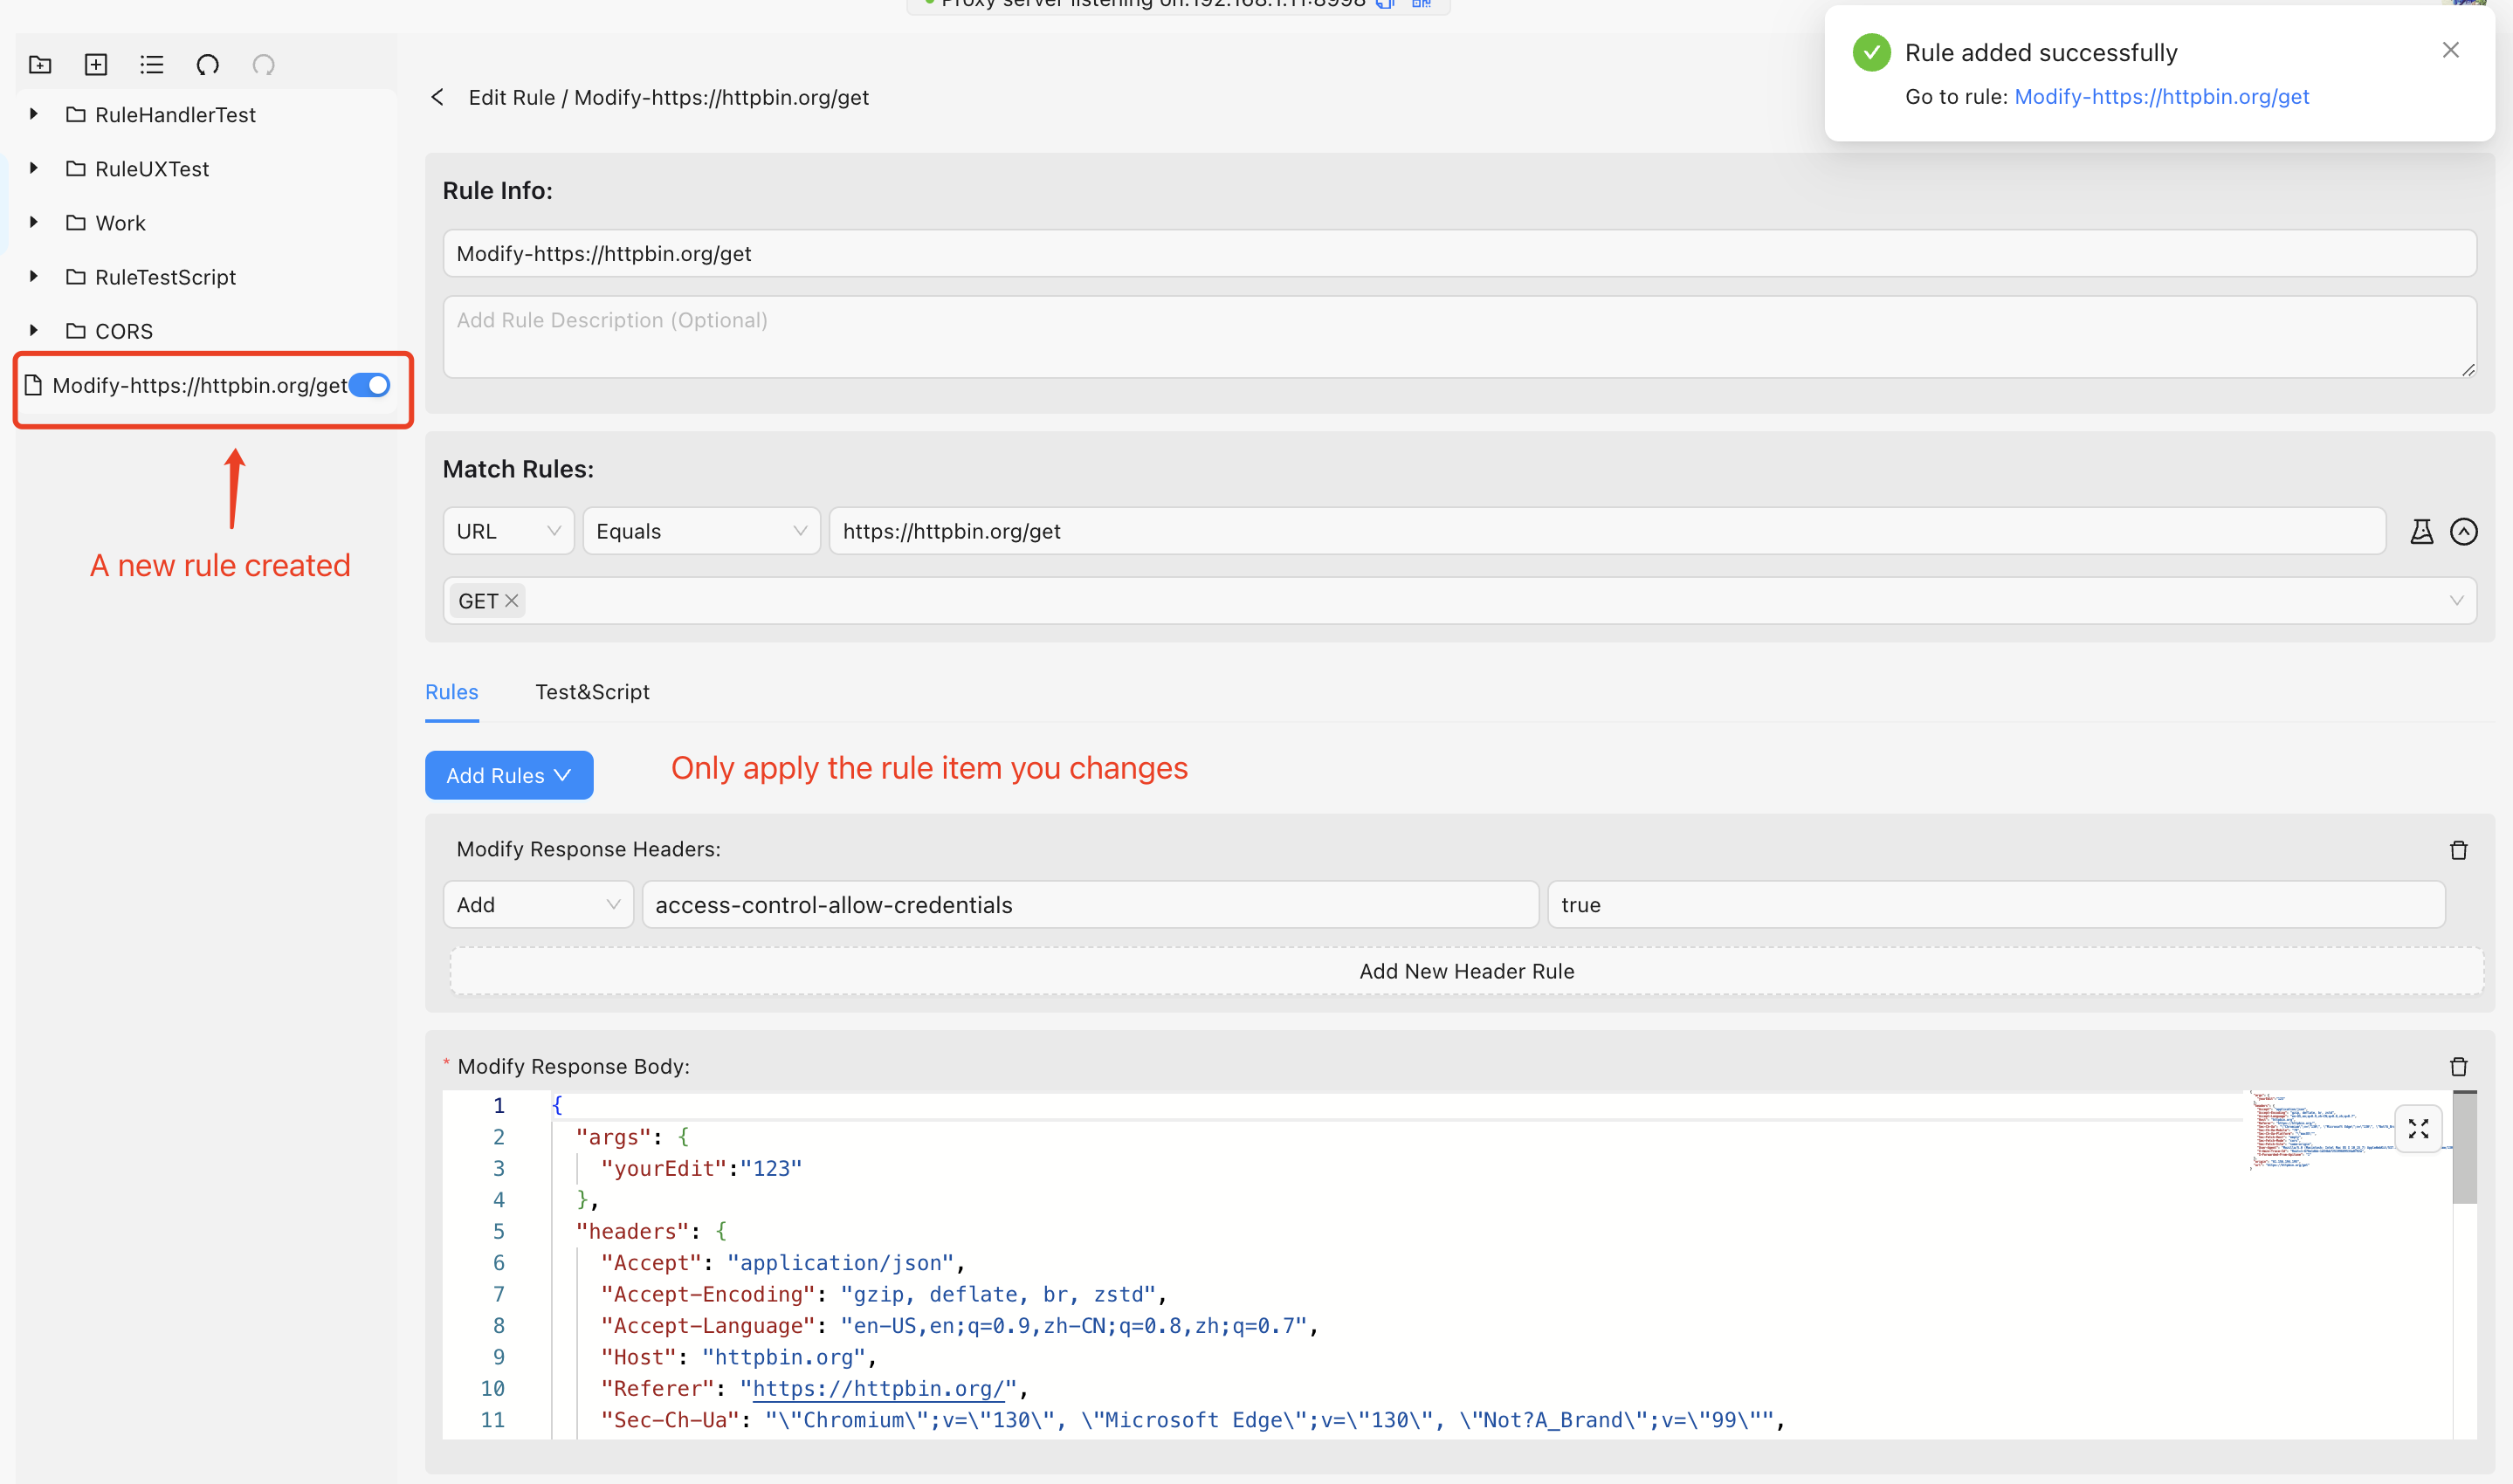
Task: Select the Rules tab
Action: tap(451, 692)
